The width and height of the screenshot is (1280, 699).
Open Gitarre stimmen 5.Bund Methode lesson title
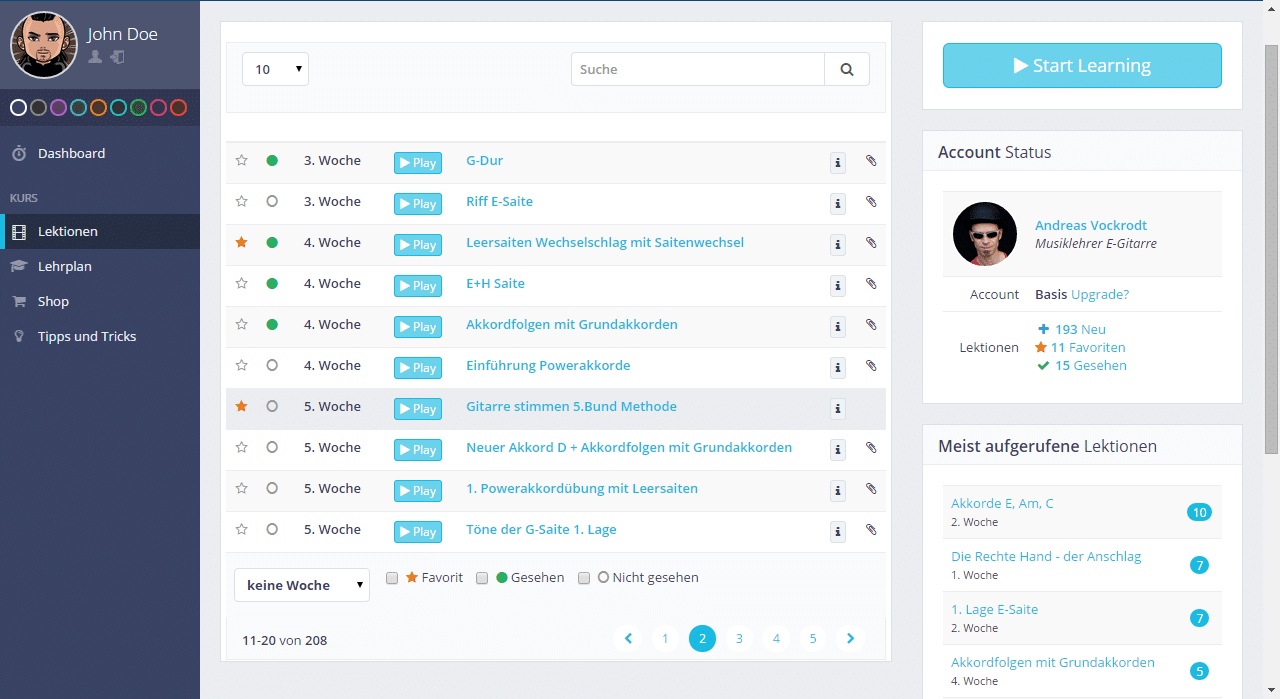pyautogui.click(x=571, y=406)
